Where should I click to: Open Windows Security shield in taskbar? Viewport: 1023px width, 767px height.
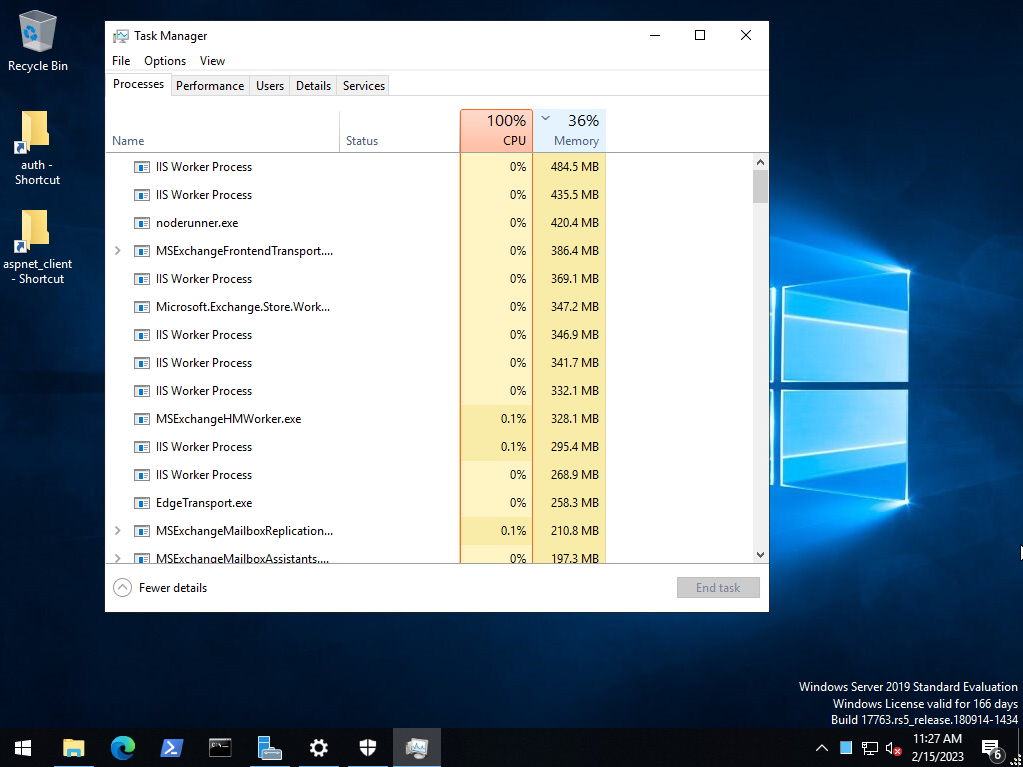(367, 747)
